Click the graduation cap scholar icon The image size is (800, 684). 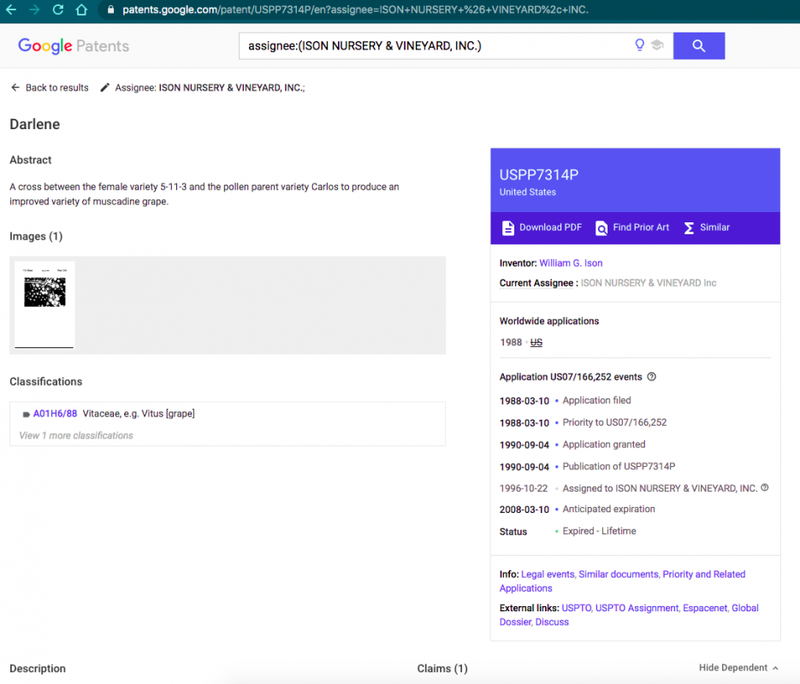click(x=657, y=45)
